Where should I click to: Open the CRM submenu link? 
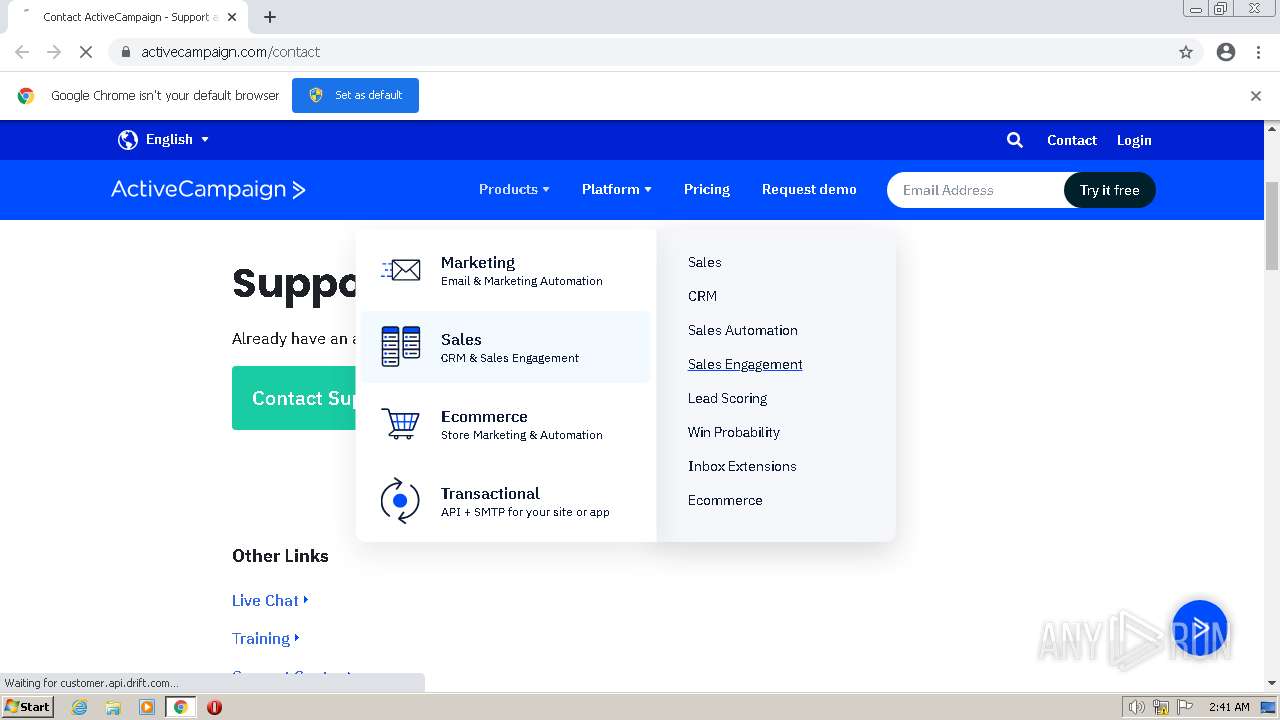pyautogui.click(x=702, y=296)
